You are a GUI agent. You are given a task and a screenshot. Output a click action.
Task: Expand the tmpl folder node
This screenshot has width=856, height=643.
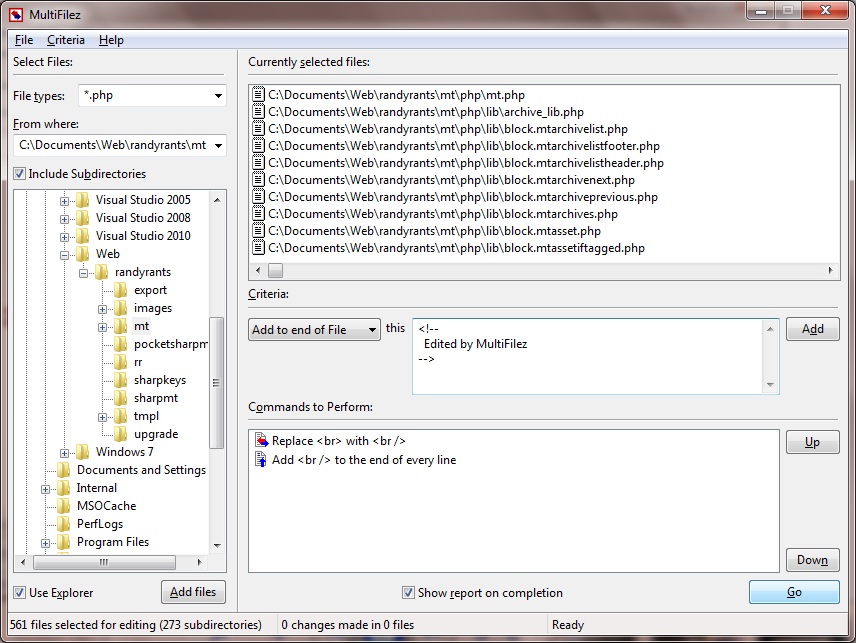click(102, 418)
